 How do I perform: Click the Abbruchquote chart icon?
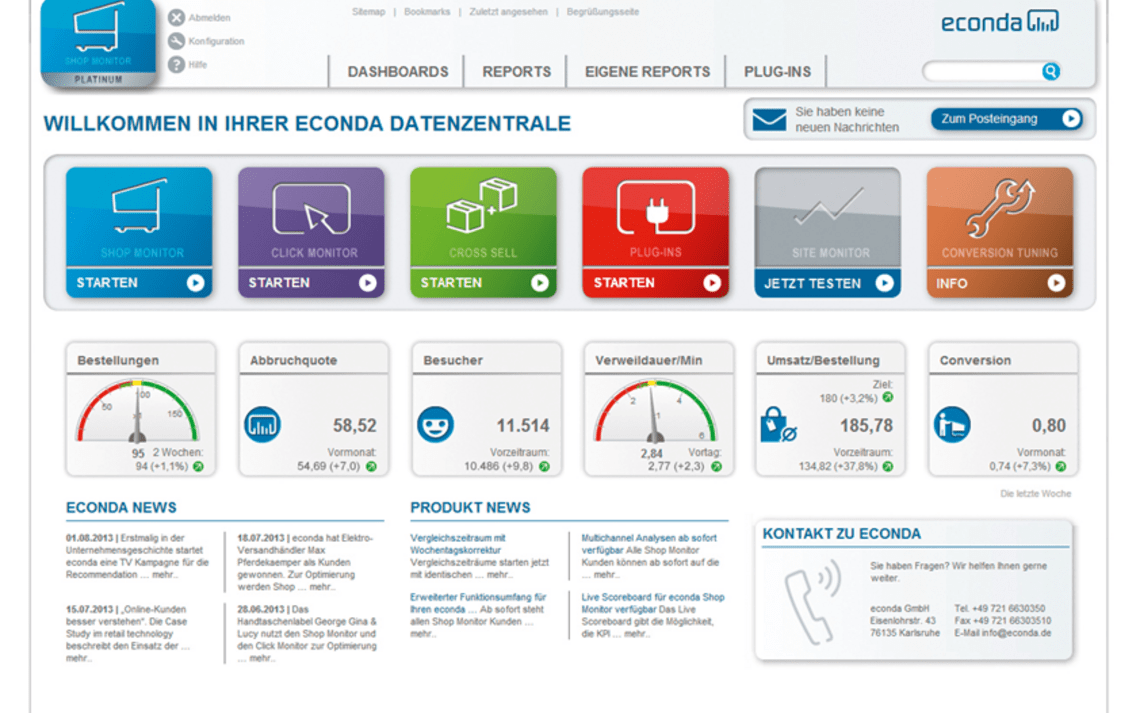tap(262, 425)
